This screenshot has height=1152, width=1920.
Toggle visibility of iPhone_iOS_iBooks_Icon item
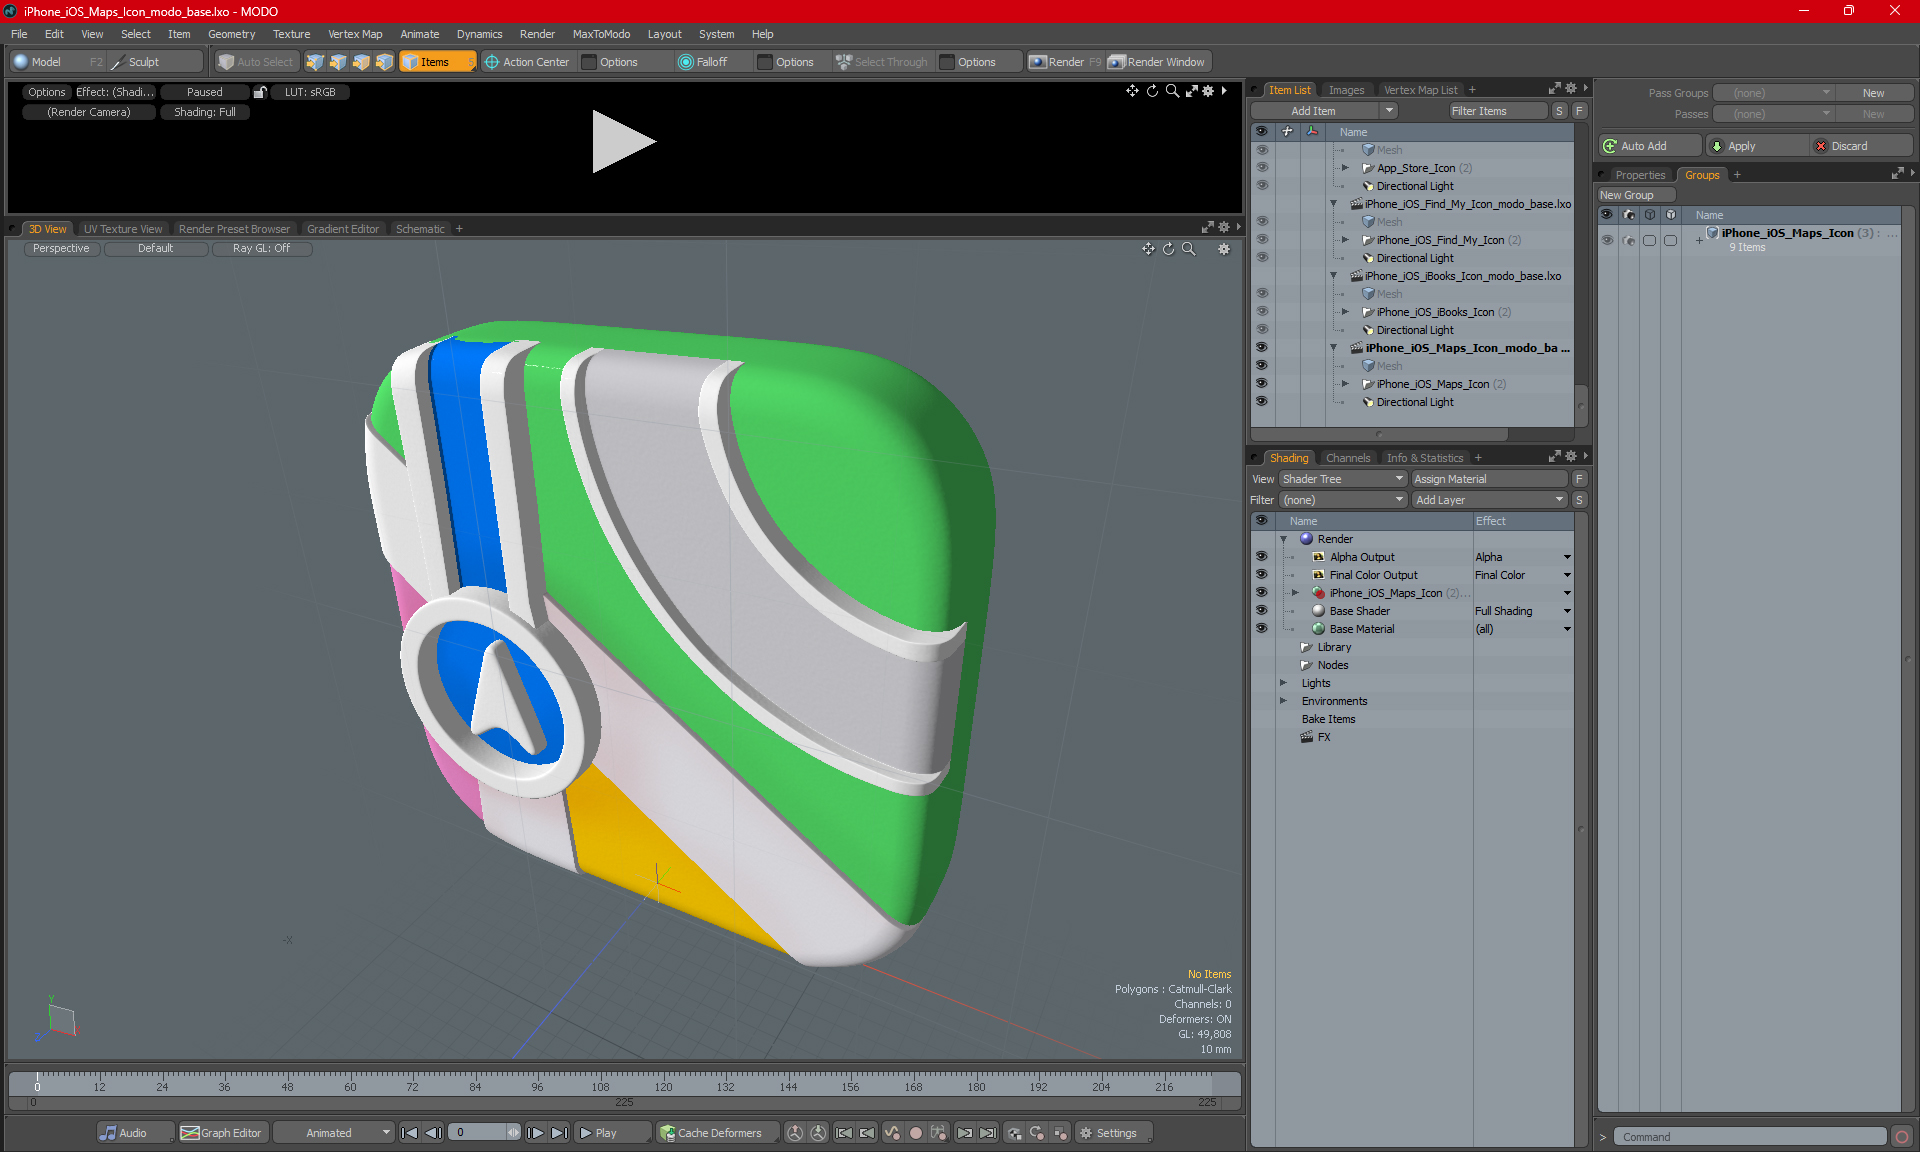1261,312
